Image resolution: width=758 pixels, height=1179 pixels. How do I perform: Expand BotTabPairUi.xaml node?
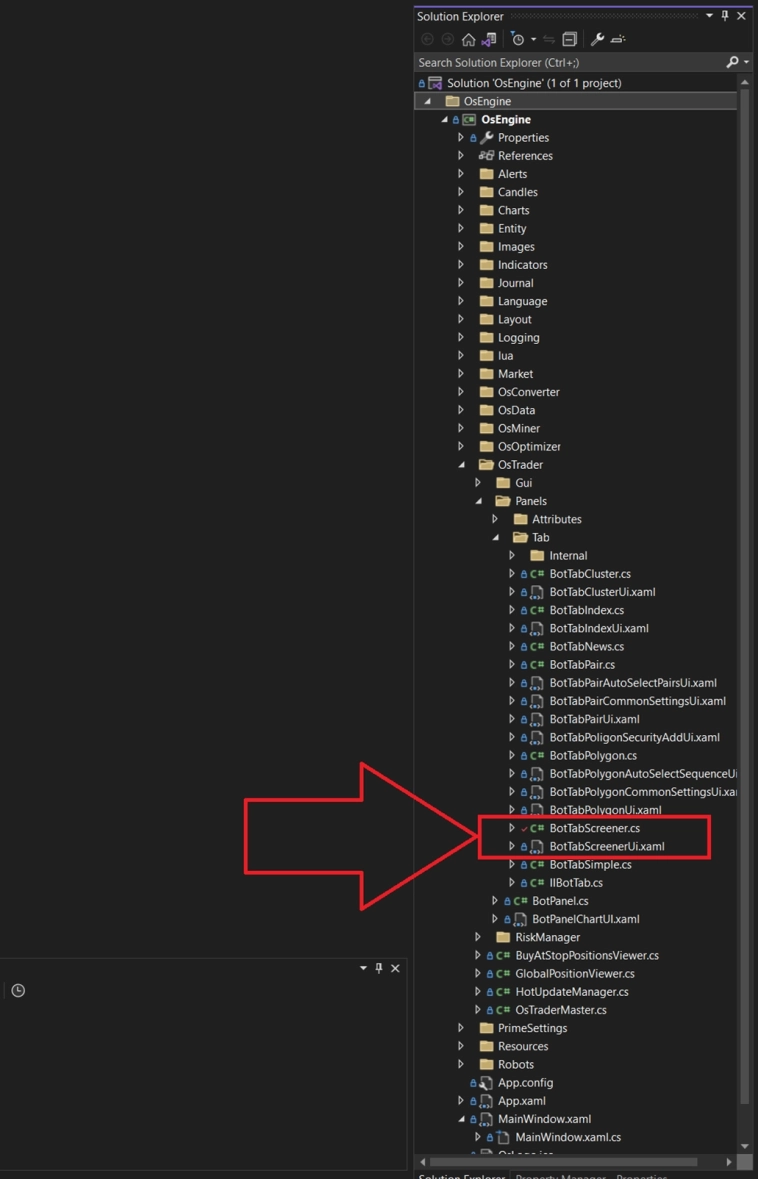[512, 719]
